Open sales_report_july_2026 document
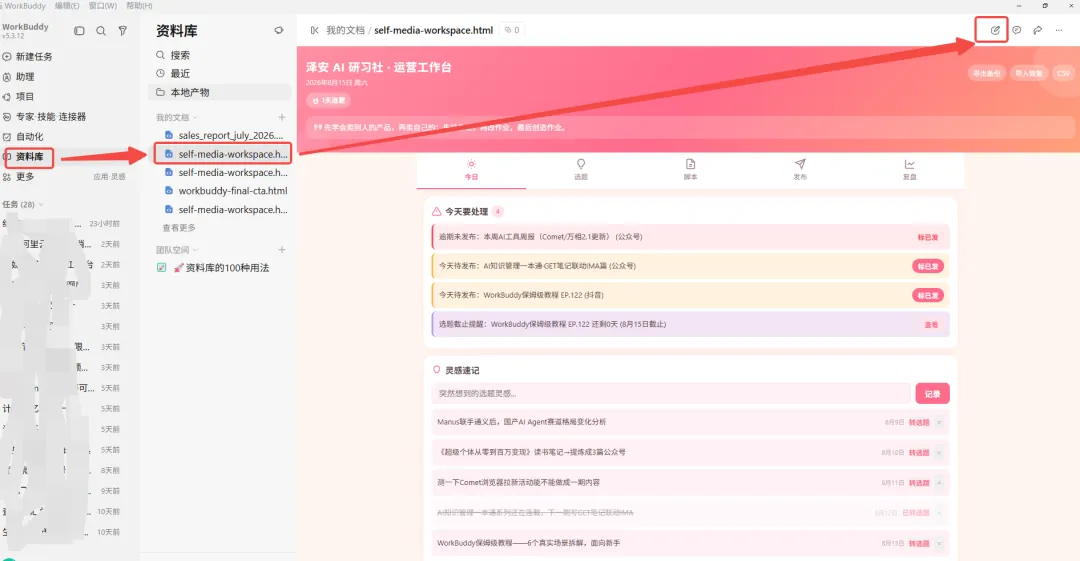Image resolution: width=1080 pixels, height=561 pixels. click(x=231, y=135)
